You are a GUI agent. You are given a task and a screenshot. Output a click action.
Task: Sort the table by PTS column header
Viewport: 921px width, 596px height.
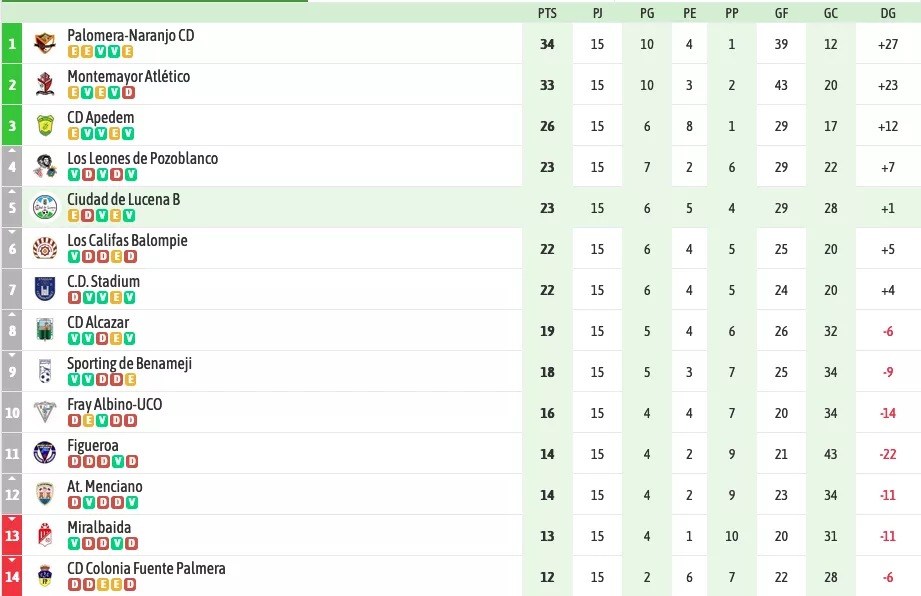[547, 13]
